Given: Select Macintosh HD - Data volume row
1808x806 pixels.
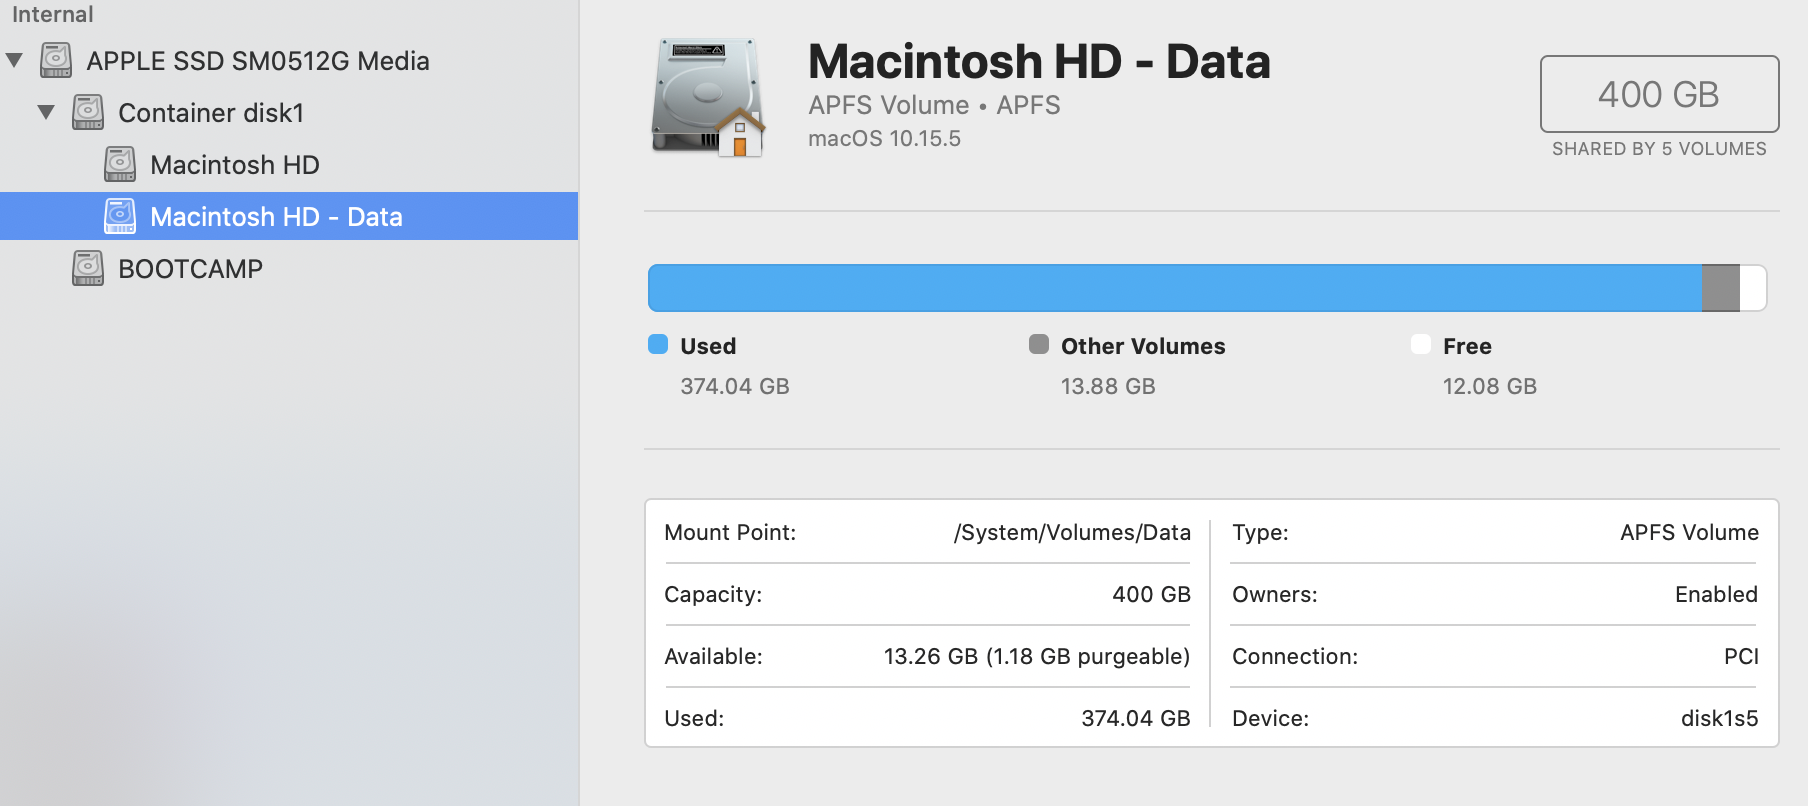Looking at the screenshot, I should pyautogui.click(x=289, y=216).
